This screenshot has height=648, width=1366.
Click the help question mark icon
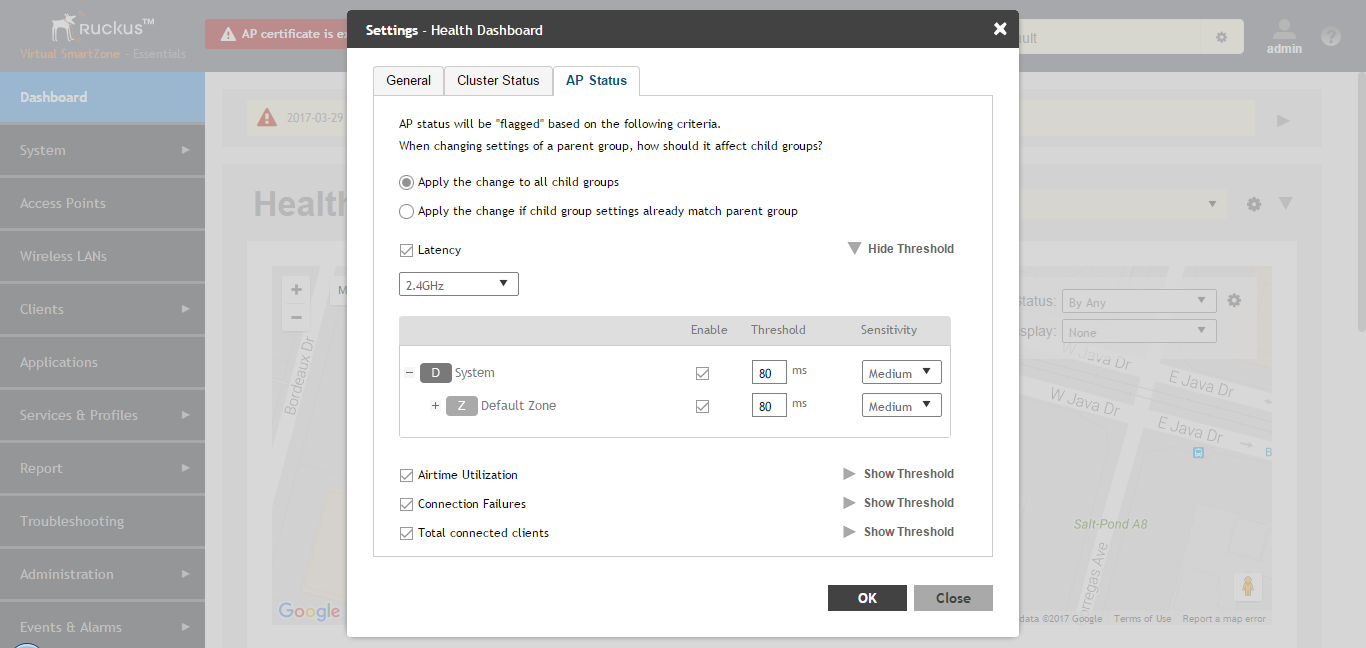[1330, 37]
